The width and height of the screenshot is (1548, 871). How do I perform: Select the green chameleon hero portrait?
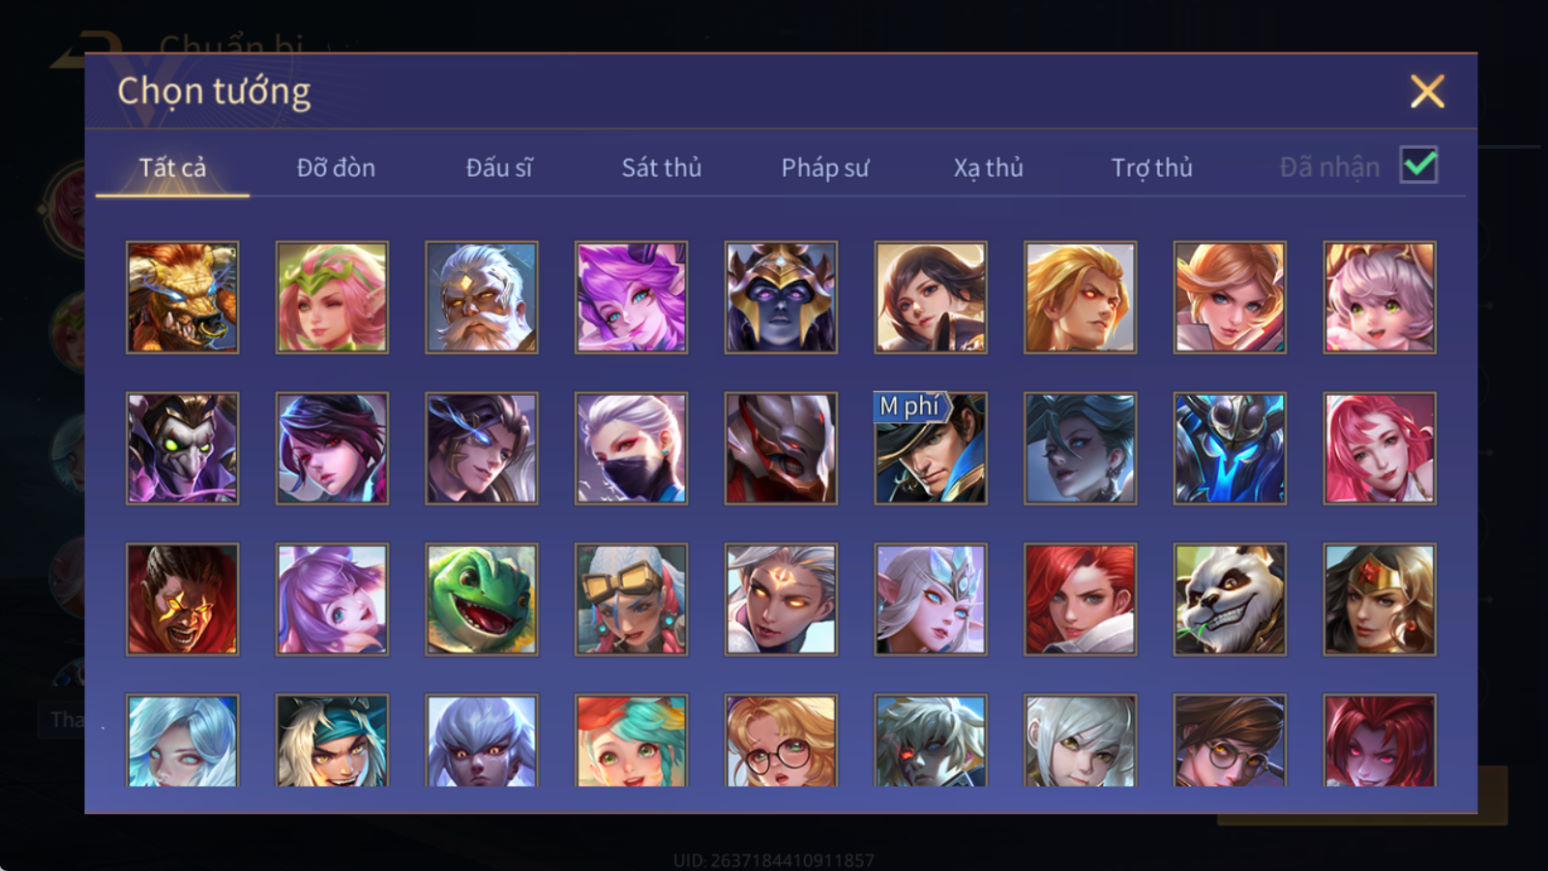point(481,599)
